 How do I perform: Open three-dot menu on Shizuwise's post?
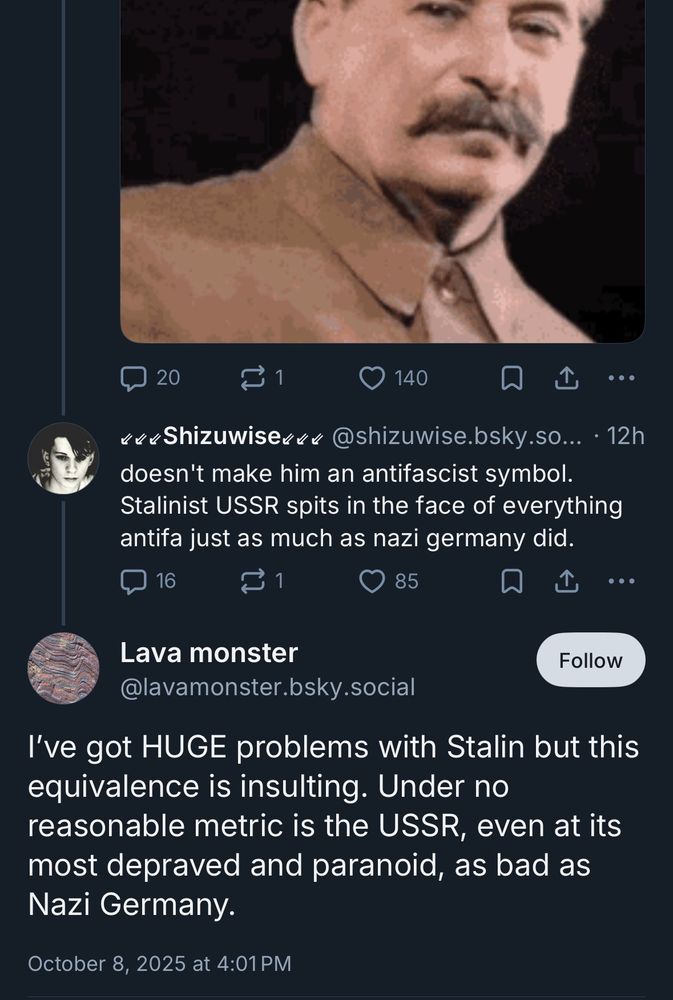621,580
